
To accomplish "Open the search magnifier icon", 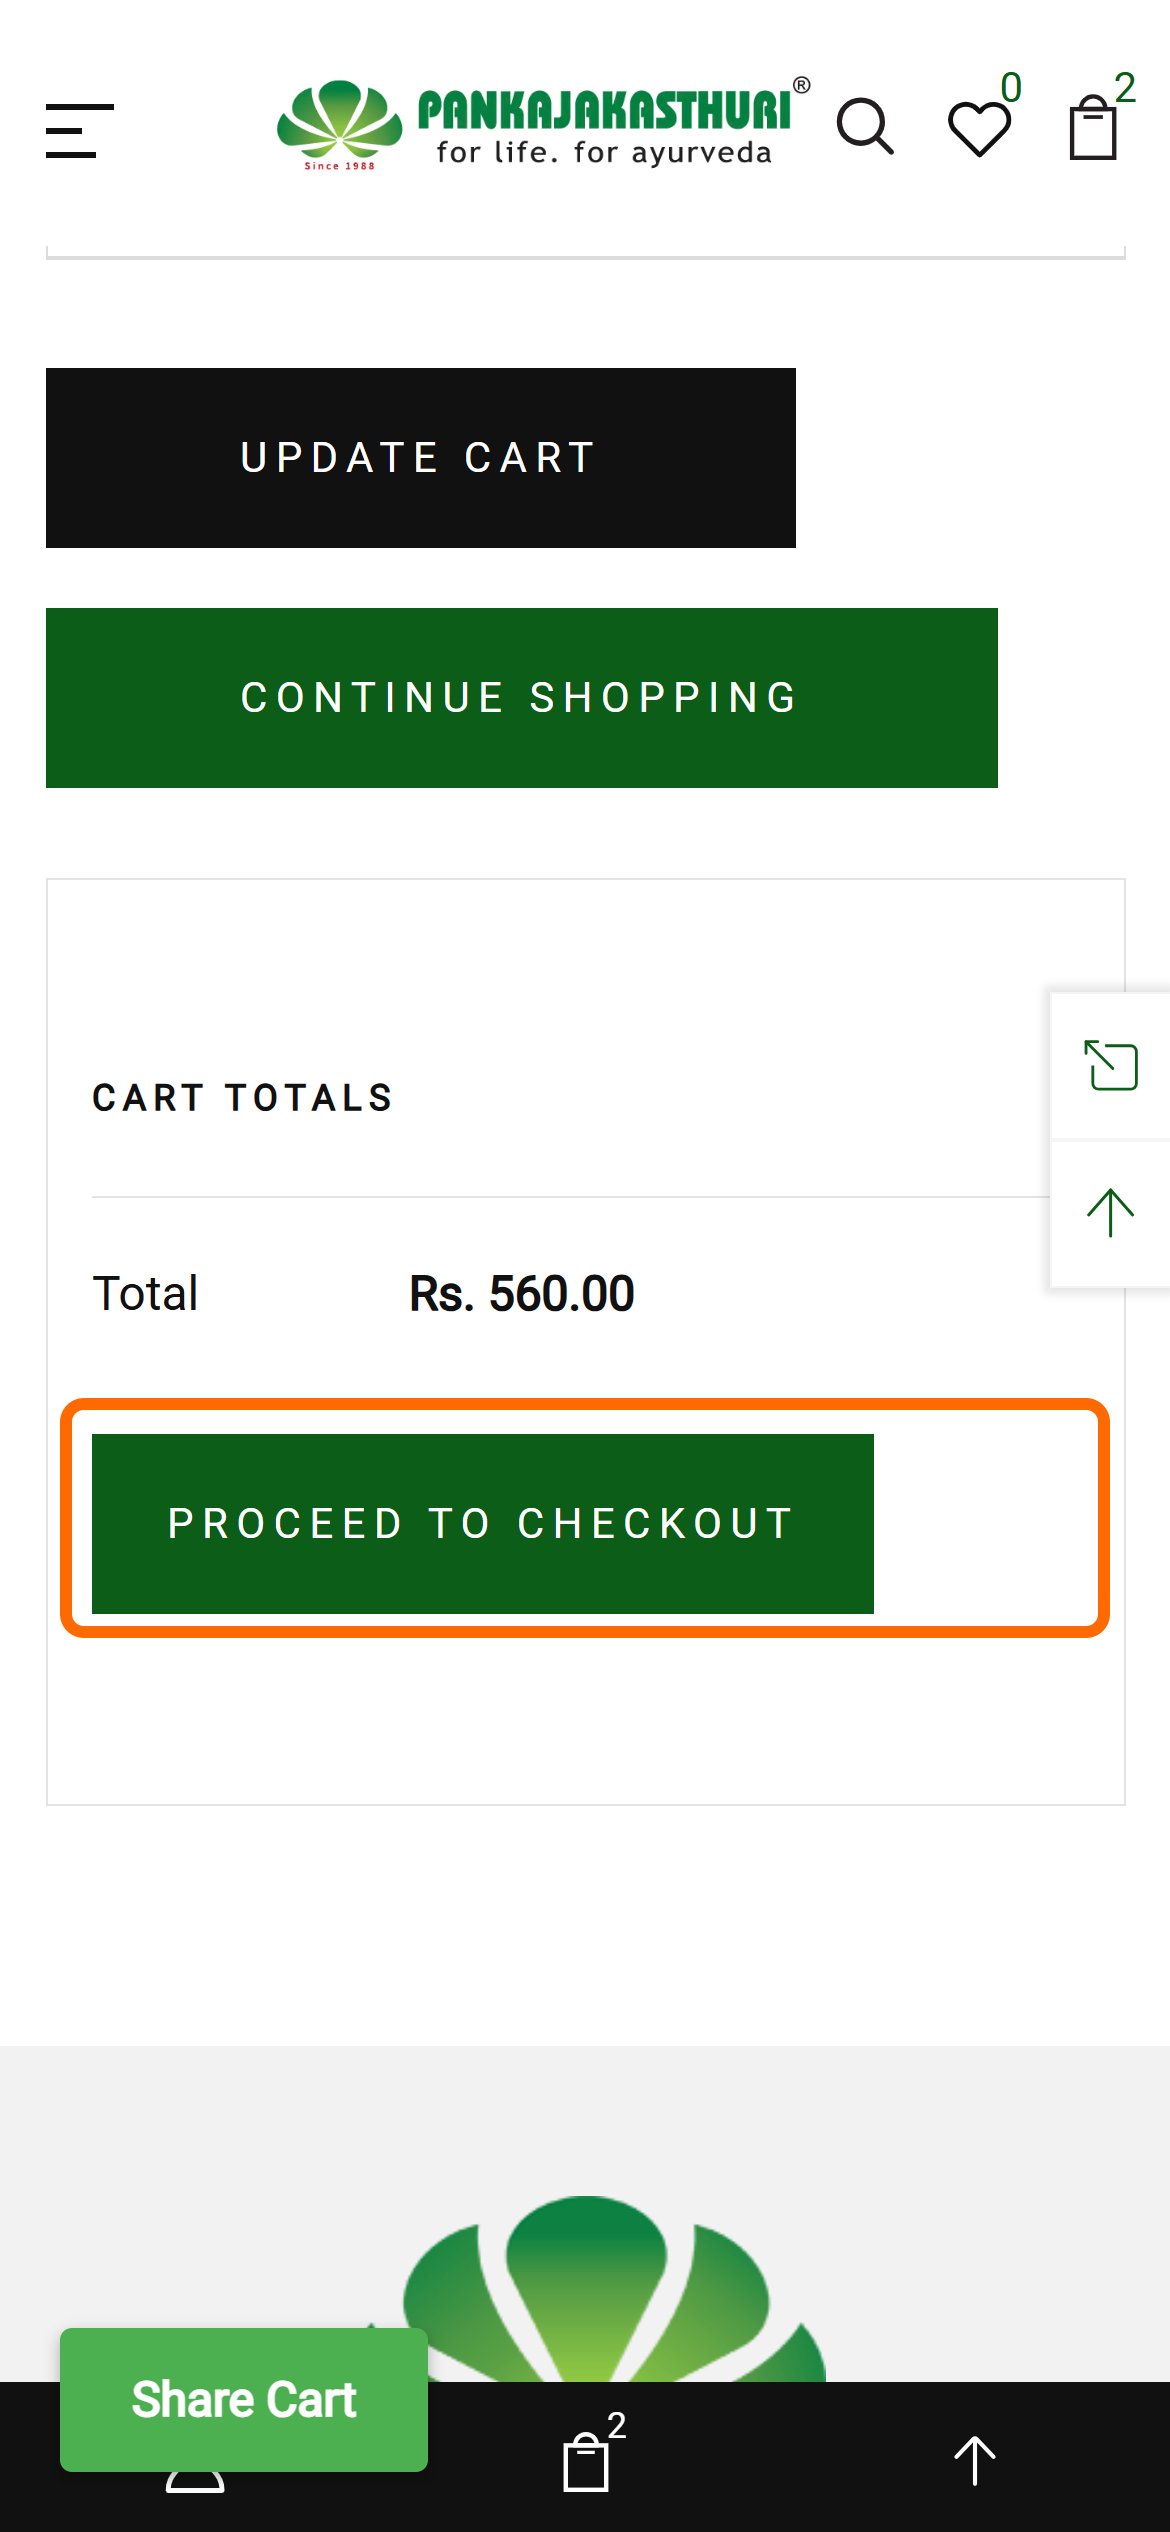I will point(865,127).
